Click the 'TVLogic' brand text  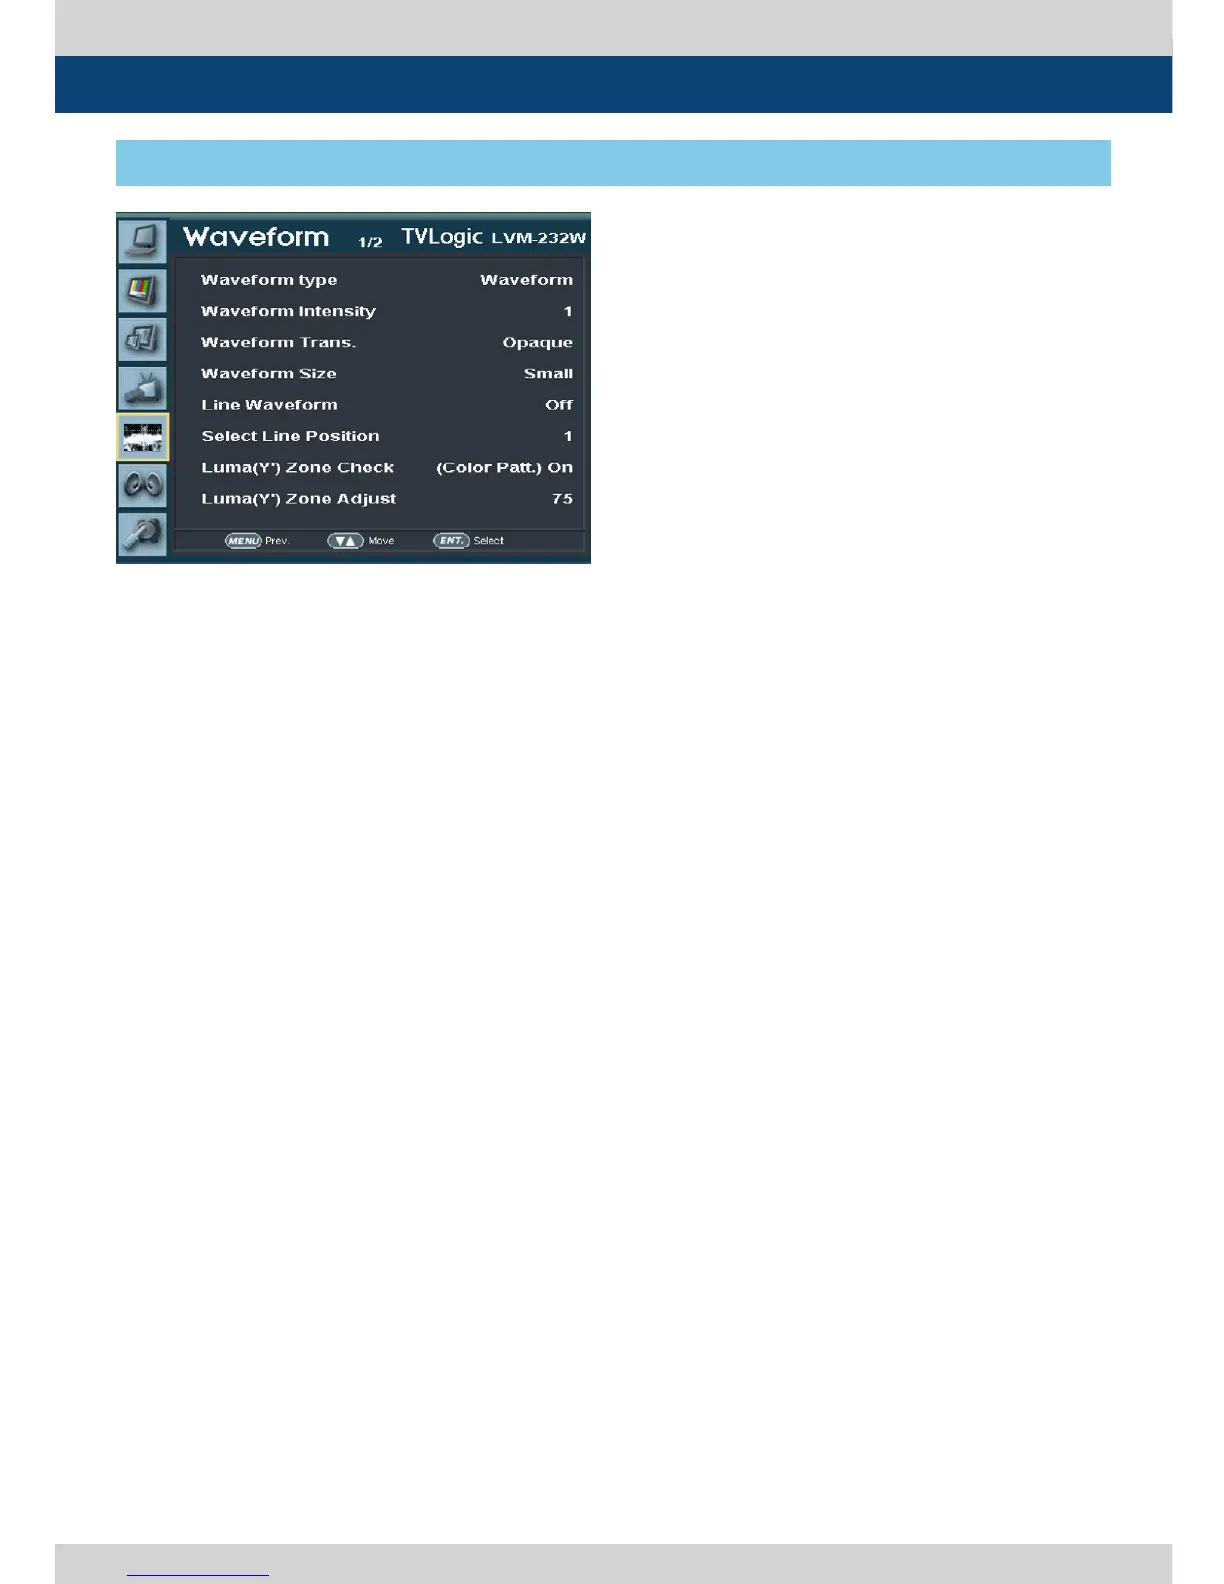coord(442,237)
